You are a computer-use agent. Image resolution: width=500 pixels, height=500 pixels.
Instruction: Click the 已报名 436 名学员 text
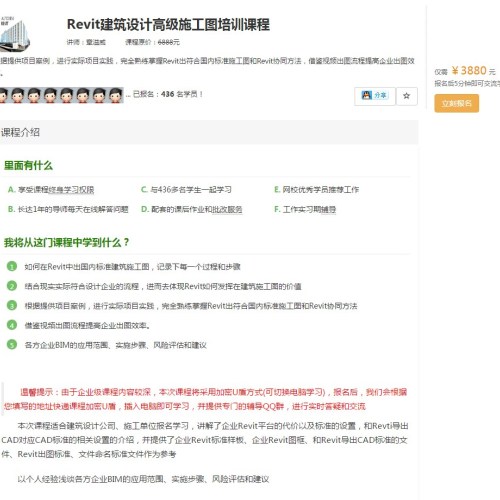(x=168, y=94)
